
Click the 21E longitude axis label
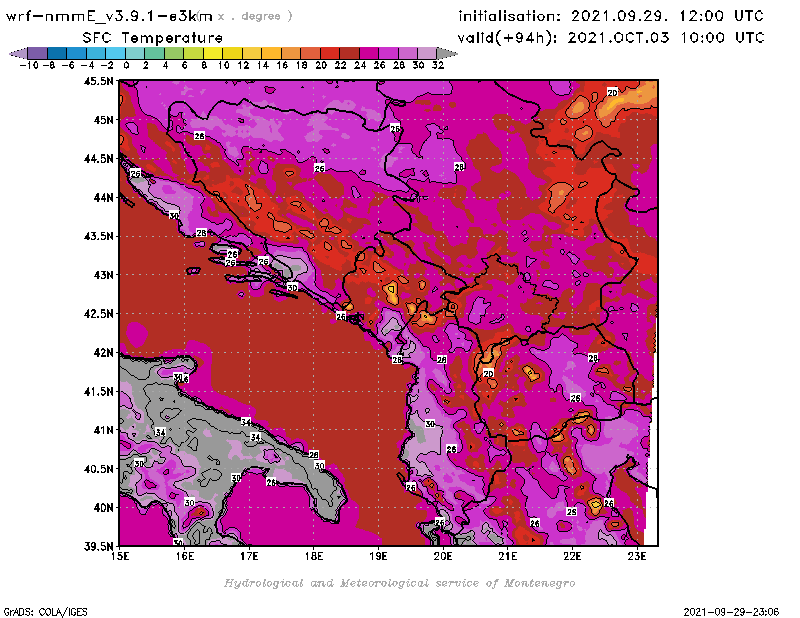[x=508, y=556]
